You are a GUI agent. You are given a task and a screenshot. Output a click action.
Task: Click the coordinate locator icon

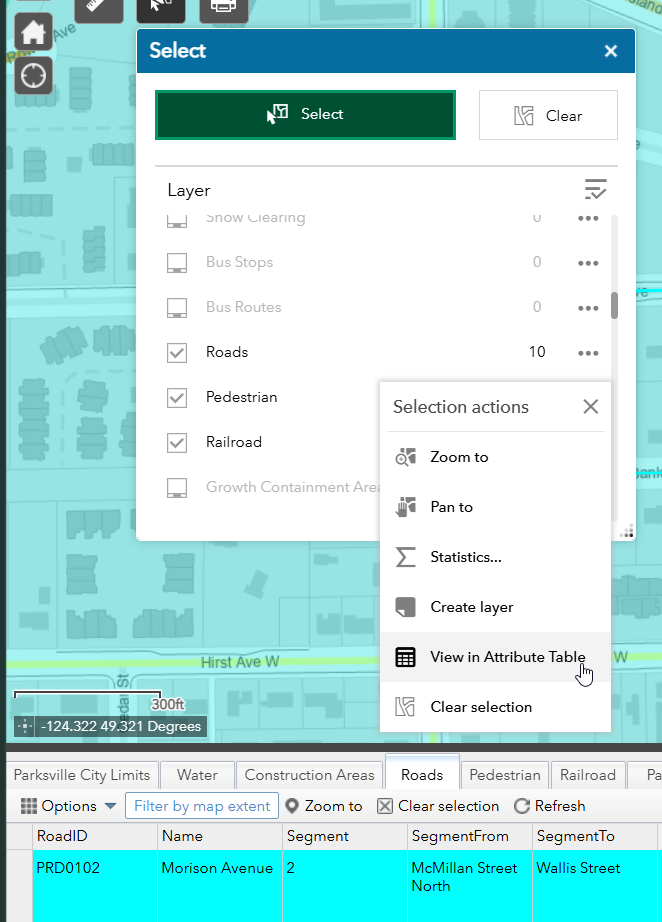point(25,727)
